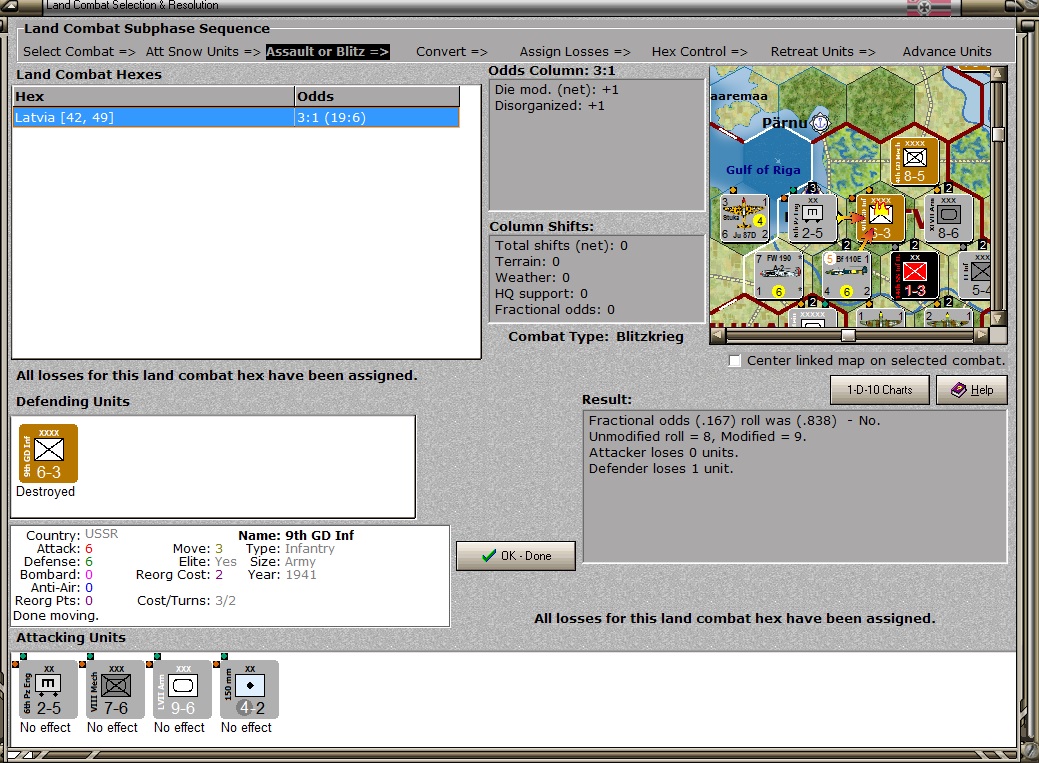The image size is (1039, 763).
Task: Click the 3:1 (19:6) odds cell
Action: 376,117
